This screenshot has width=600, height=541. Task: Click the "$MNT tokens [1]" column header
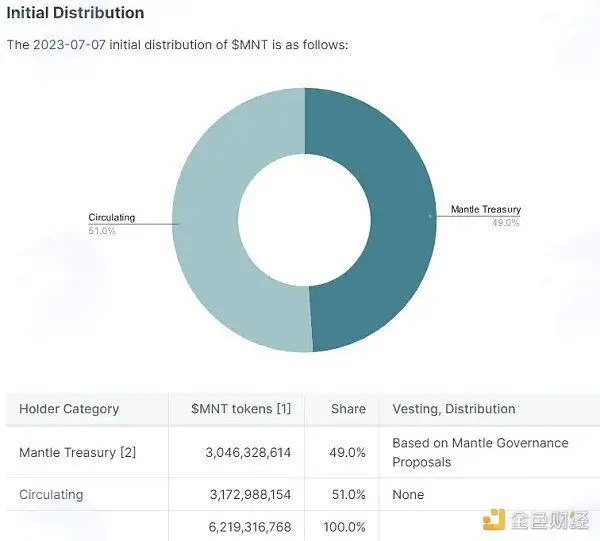coord(241,409)
